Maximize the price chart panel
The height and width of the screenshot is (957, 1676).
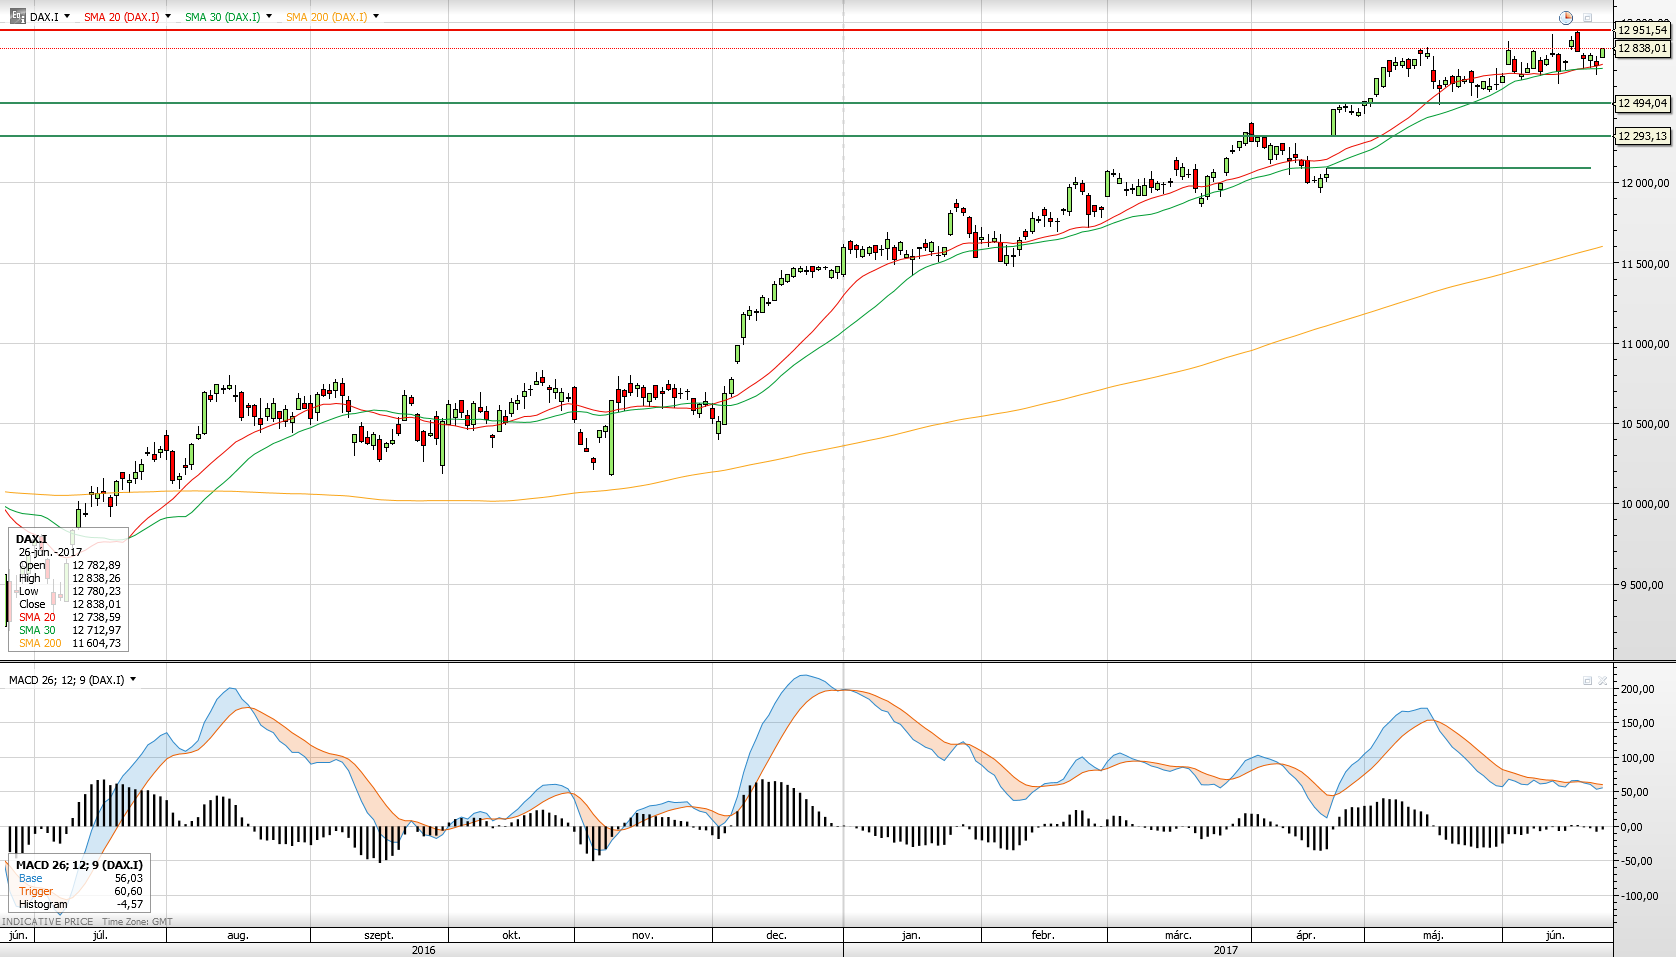point(1587,18)
